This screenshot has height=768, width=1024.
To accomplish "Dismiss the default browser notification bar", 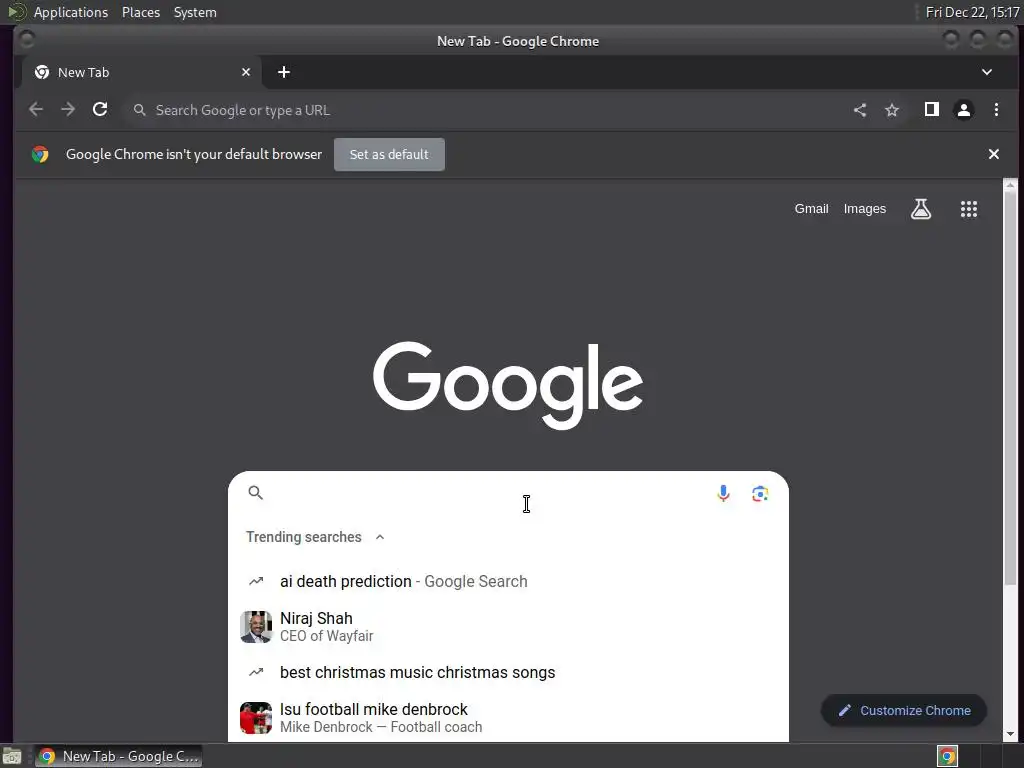I will tap(993, 154).
